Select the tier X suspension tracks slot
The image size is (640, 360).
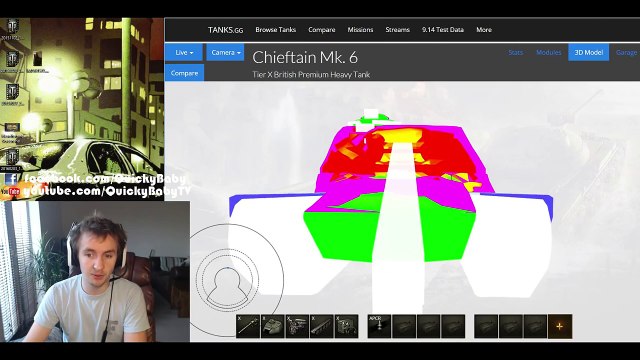pos(322,326)
